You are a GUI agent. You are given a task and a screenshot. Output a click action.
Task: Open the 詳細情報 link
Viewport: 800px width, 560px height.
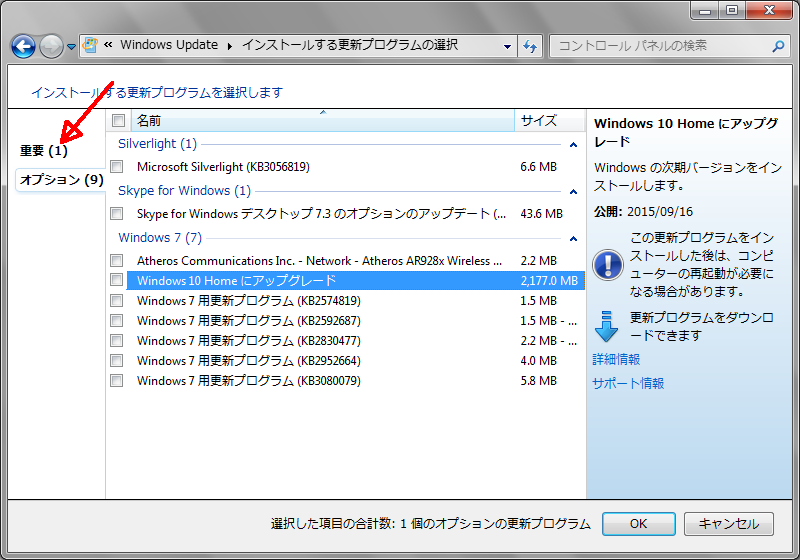pos(616,360)
